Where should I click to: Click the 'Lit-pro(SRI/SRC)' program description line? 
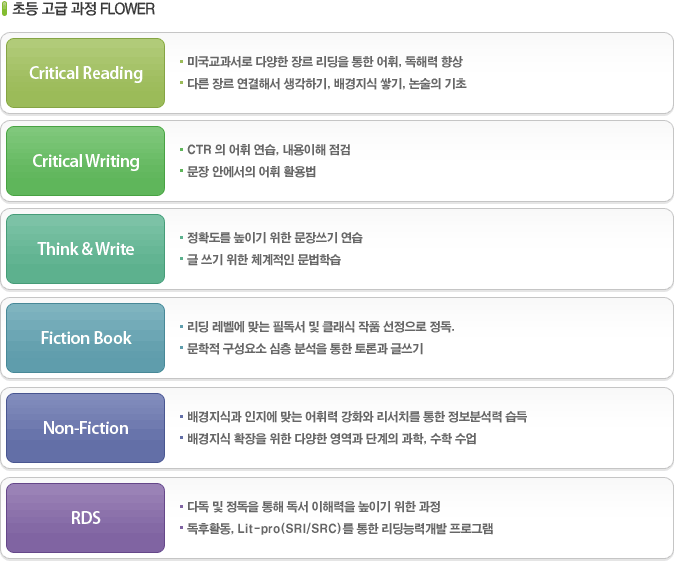click(340, 528)
